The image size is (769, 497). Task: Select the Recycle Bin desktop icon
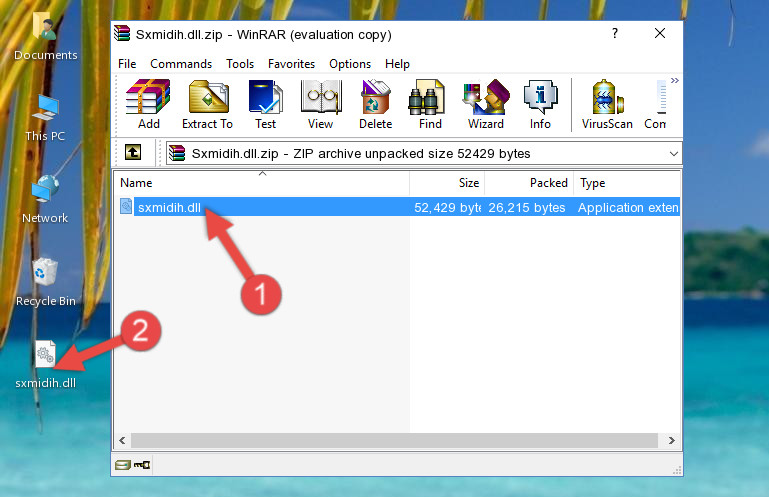(45, 282)
